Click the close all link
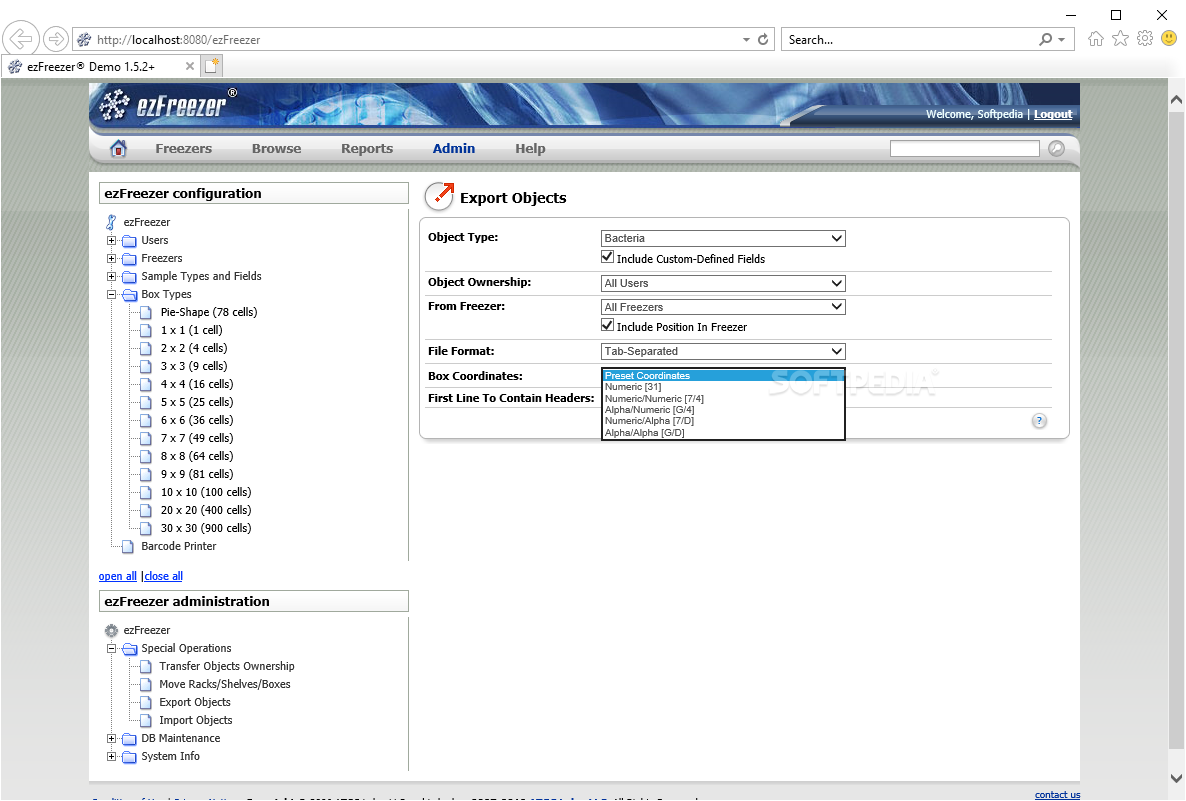 point(163,576)
